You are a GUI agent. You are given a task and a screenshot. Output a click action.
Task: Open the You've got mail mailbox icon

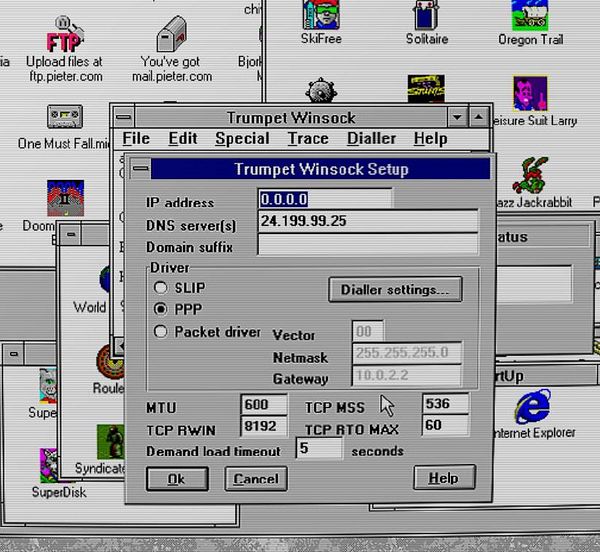pos(172,34)
